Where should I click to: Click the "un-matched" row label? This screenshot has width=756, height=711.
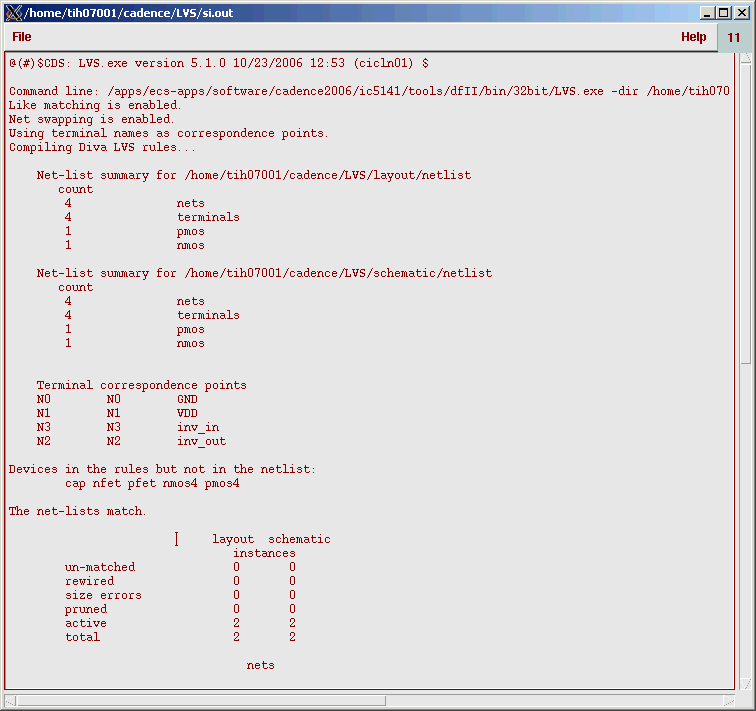coord(100,567)
